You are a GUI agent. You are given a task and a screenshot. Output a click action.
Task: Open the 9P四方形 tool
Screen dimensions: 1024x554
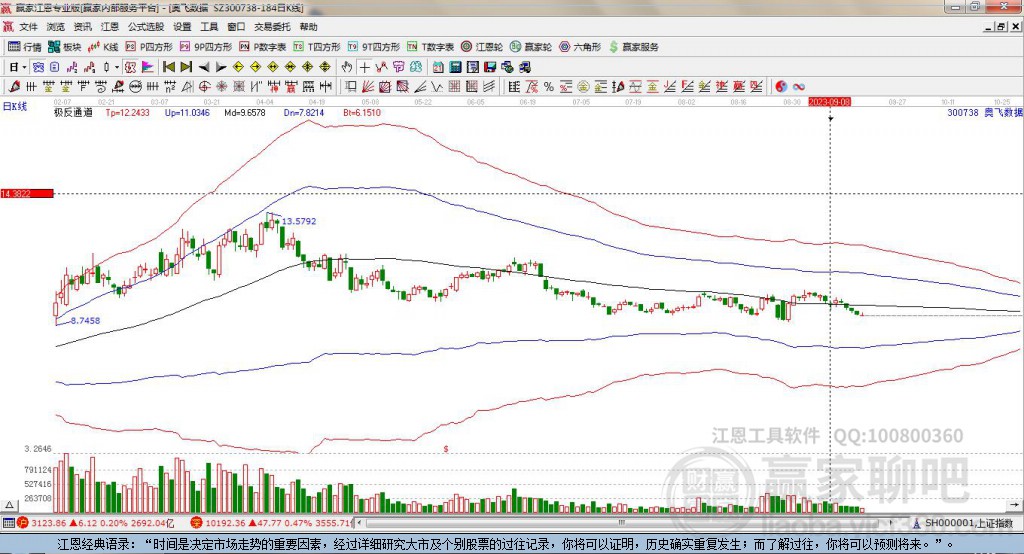[x=206, y=47]
